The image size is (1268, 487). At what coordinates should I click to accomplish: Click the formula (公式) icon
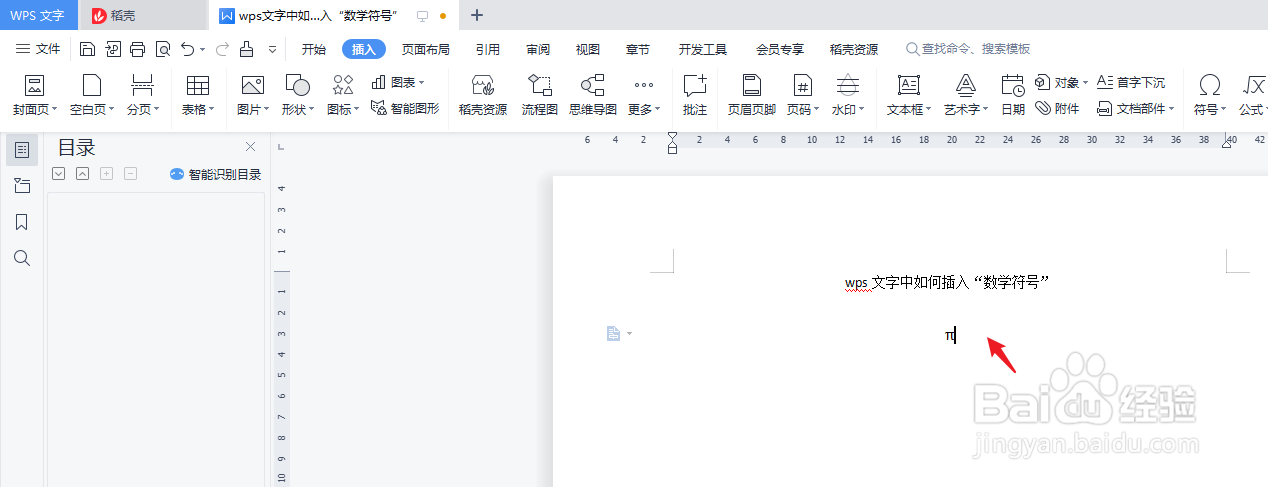point(1253,85)
